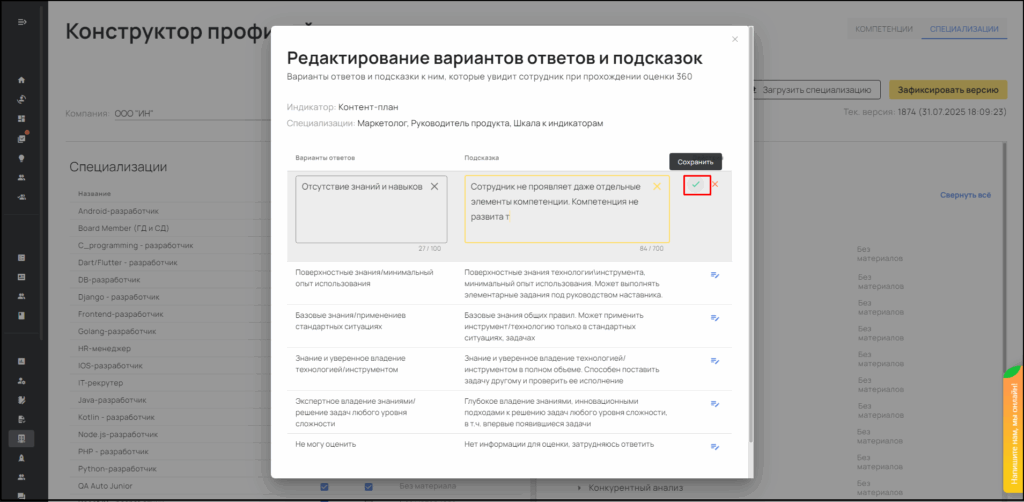This screenshot has width=1024, height=502.
Task: Clear the hint text with the yellow X
Action: pyautogui.click(x=657, y=186)
